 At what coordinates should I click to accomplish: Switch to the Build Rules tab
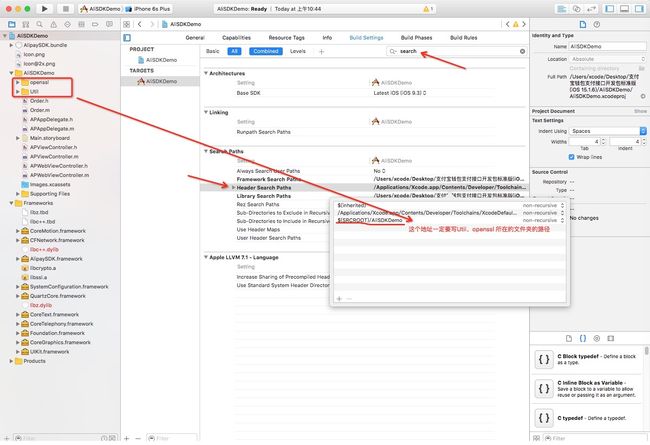[463, 38]
